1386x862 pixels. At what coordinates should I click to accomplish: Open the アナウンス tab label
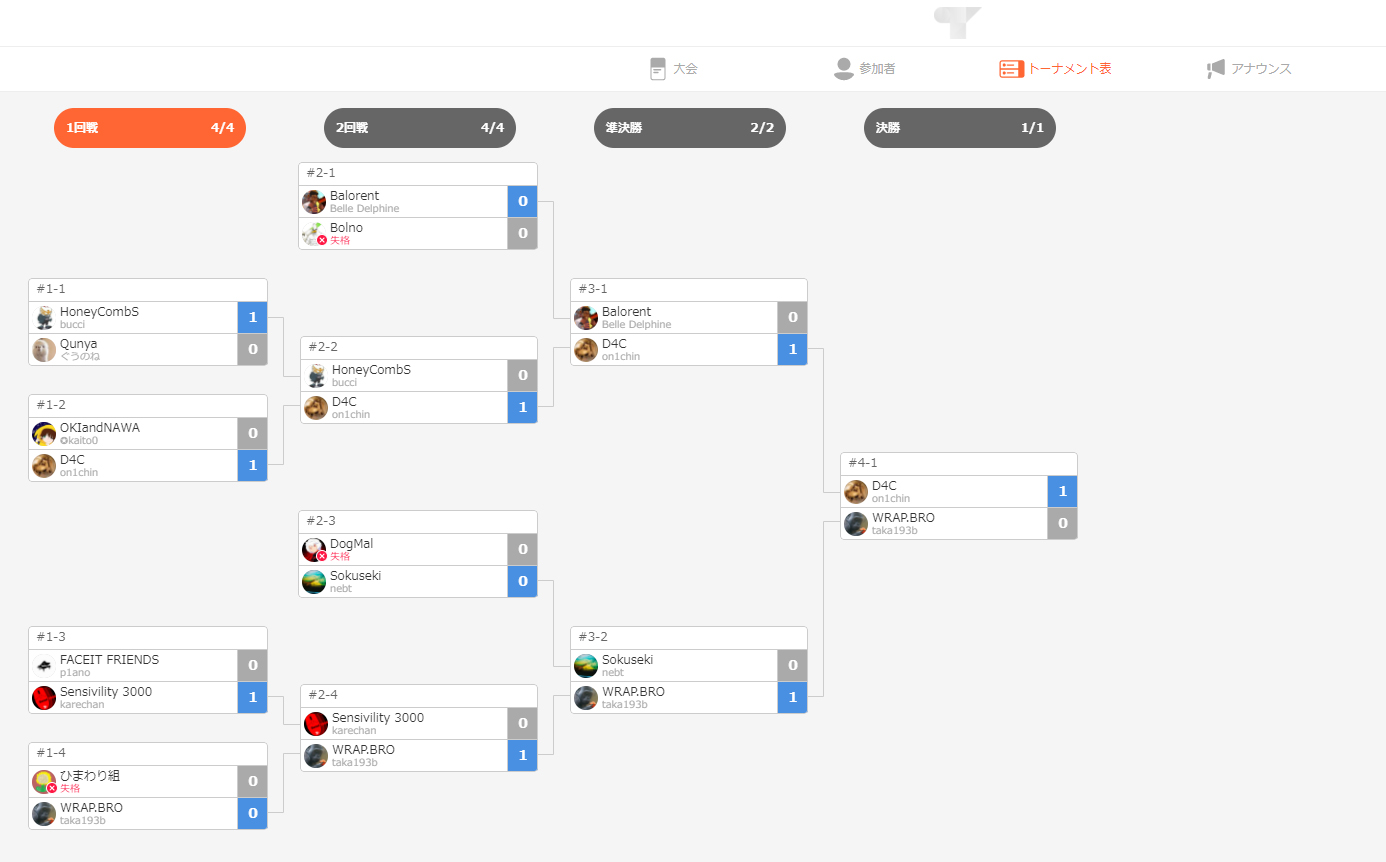pos(1261,69)
